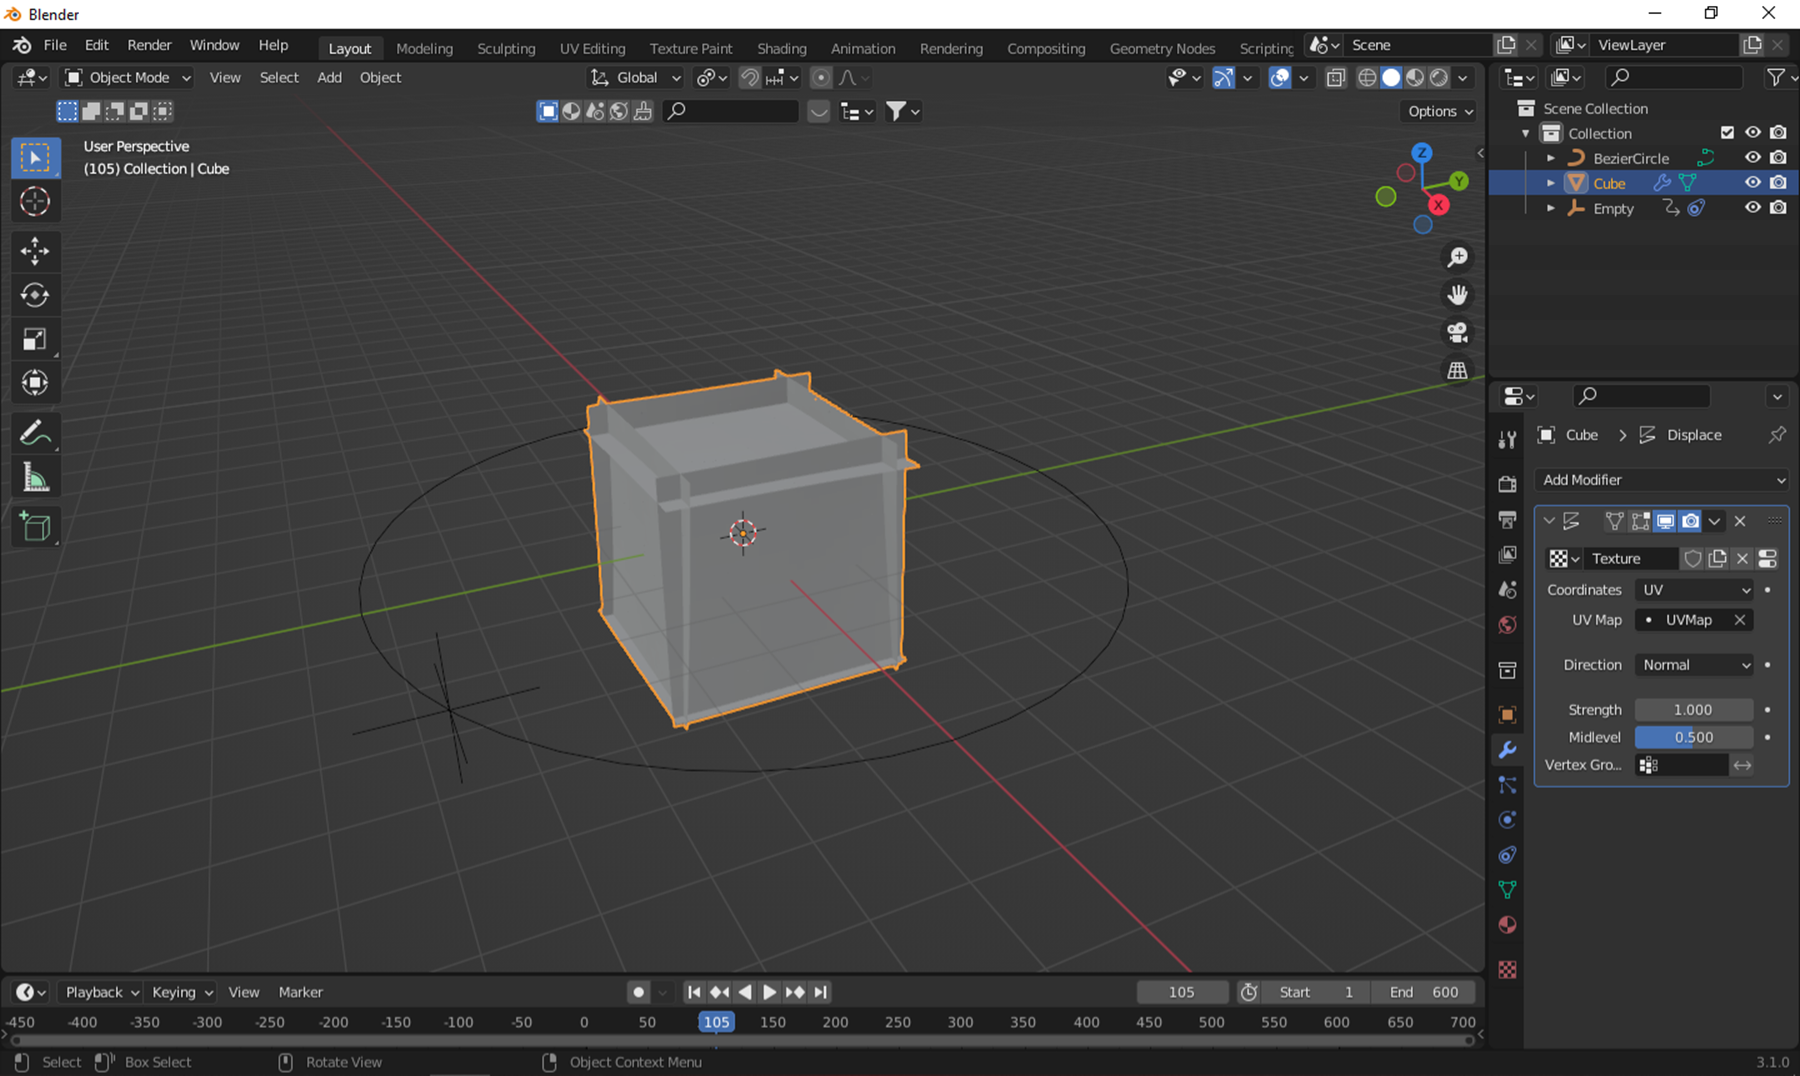
Task: Activate the Move tool
Action: click(35, 250)
